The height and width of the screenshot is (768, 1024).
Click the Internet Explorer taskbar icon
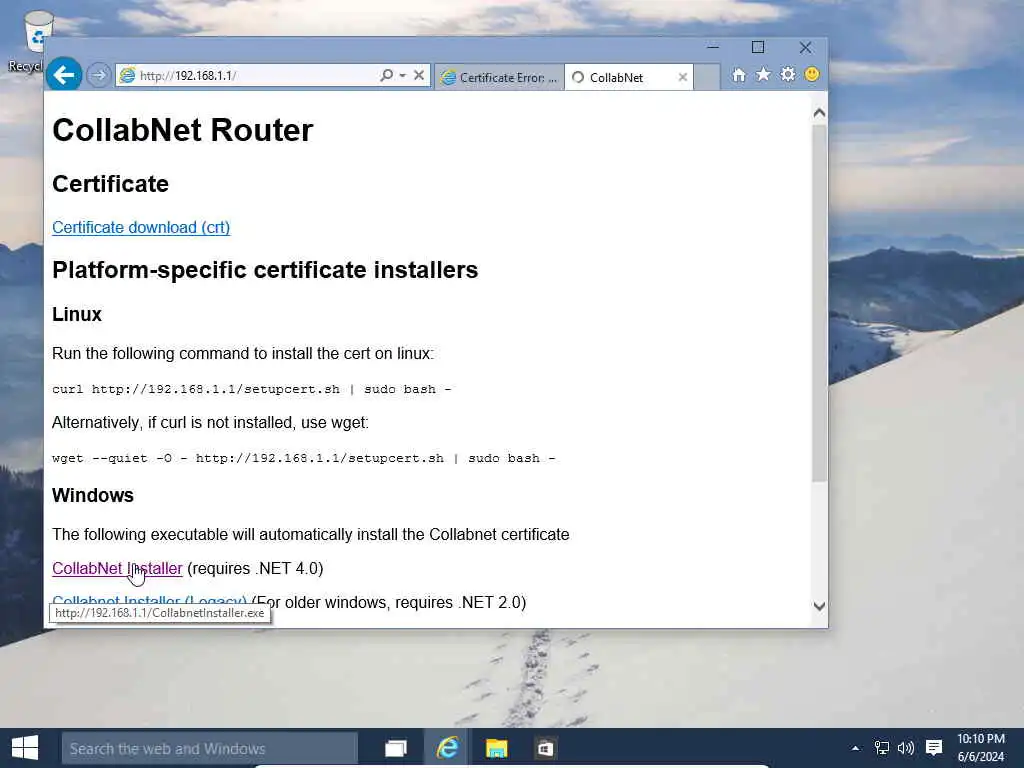(x=447, y=748)
